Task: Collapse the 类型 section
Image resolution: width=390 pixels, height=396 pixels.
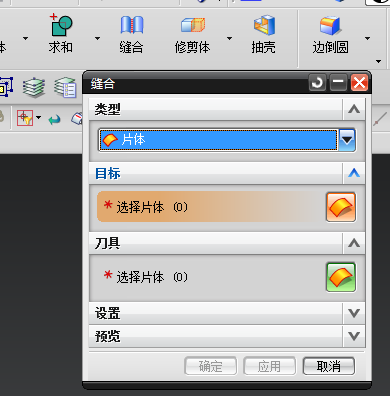Action: coord(354,109)
